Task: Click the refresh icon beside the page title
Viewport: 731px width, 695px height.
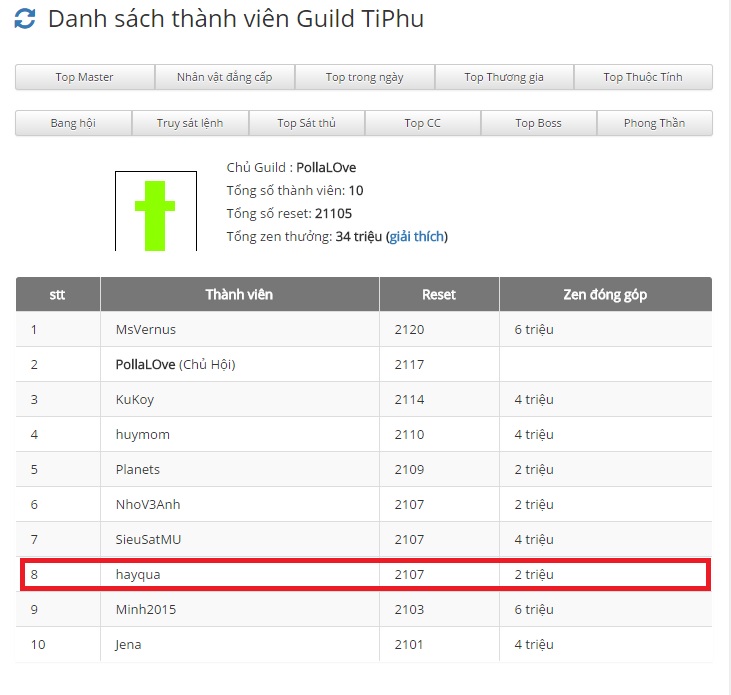Action: (25, 19)
